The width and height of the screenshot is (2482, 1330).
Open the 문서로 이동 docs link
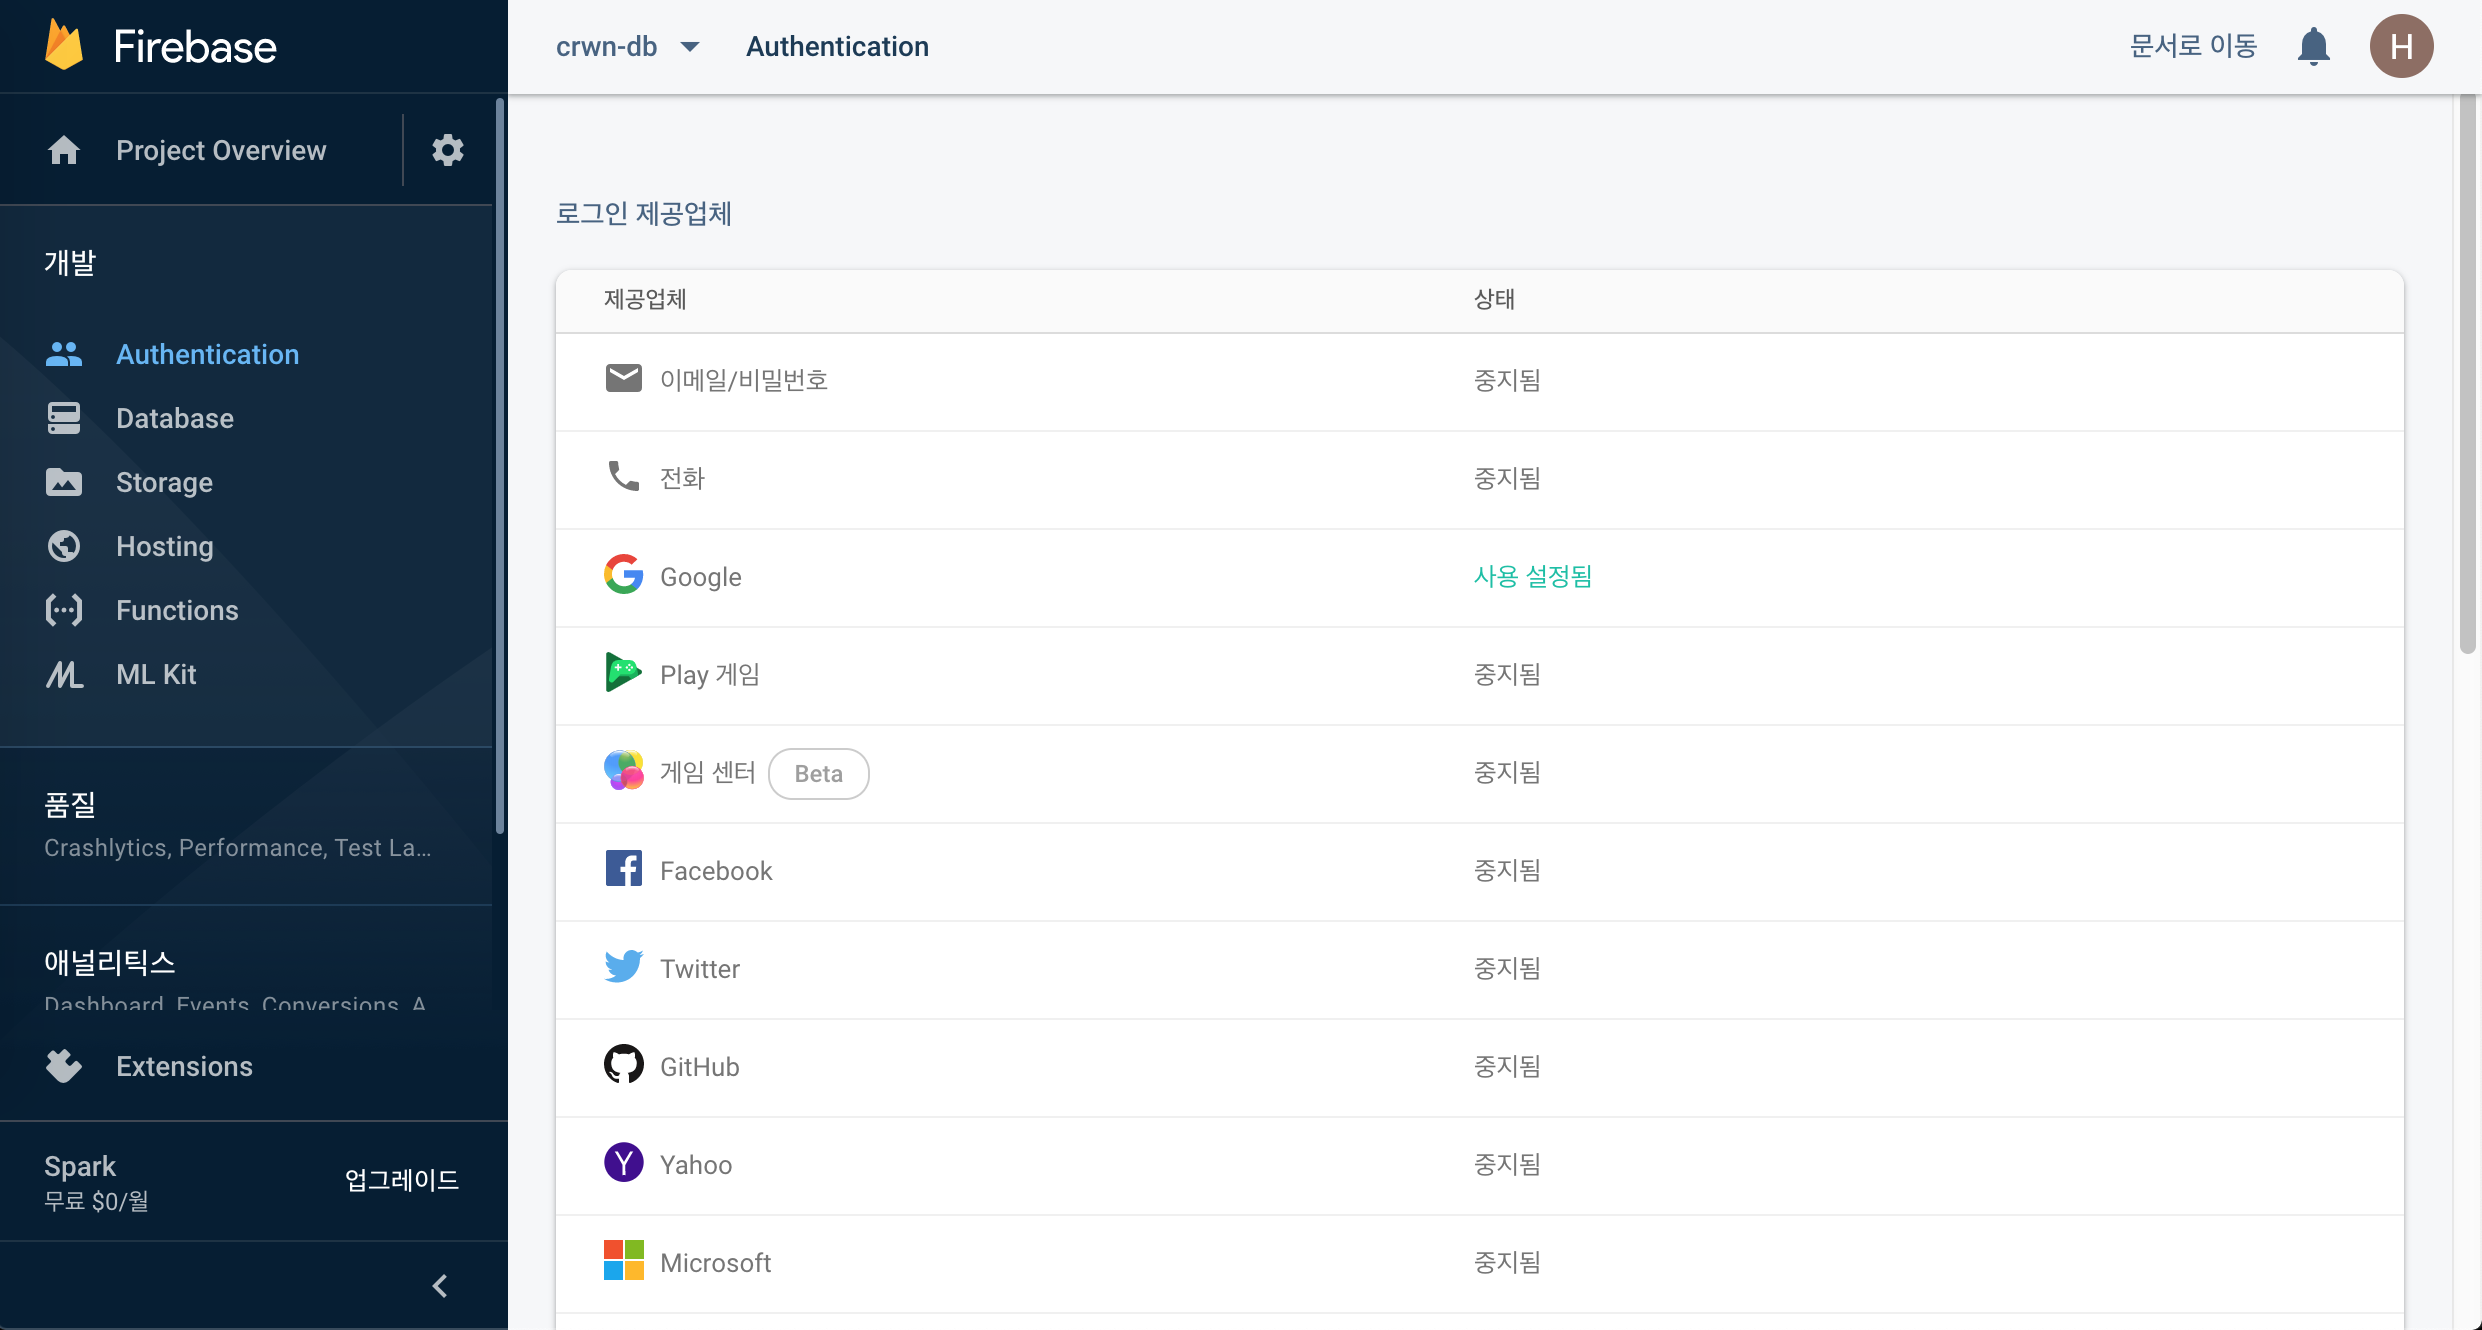coord(2192,46)
